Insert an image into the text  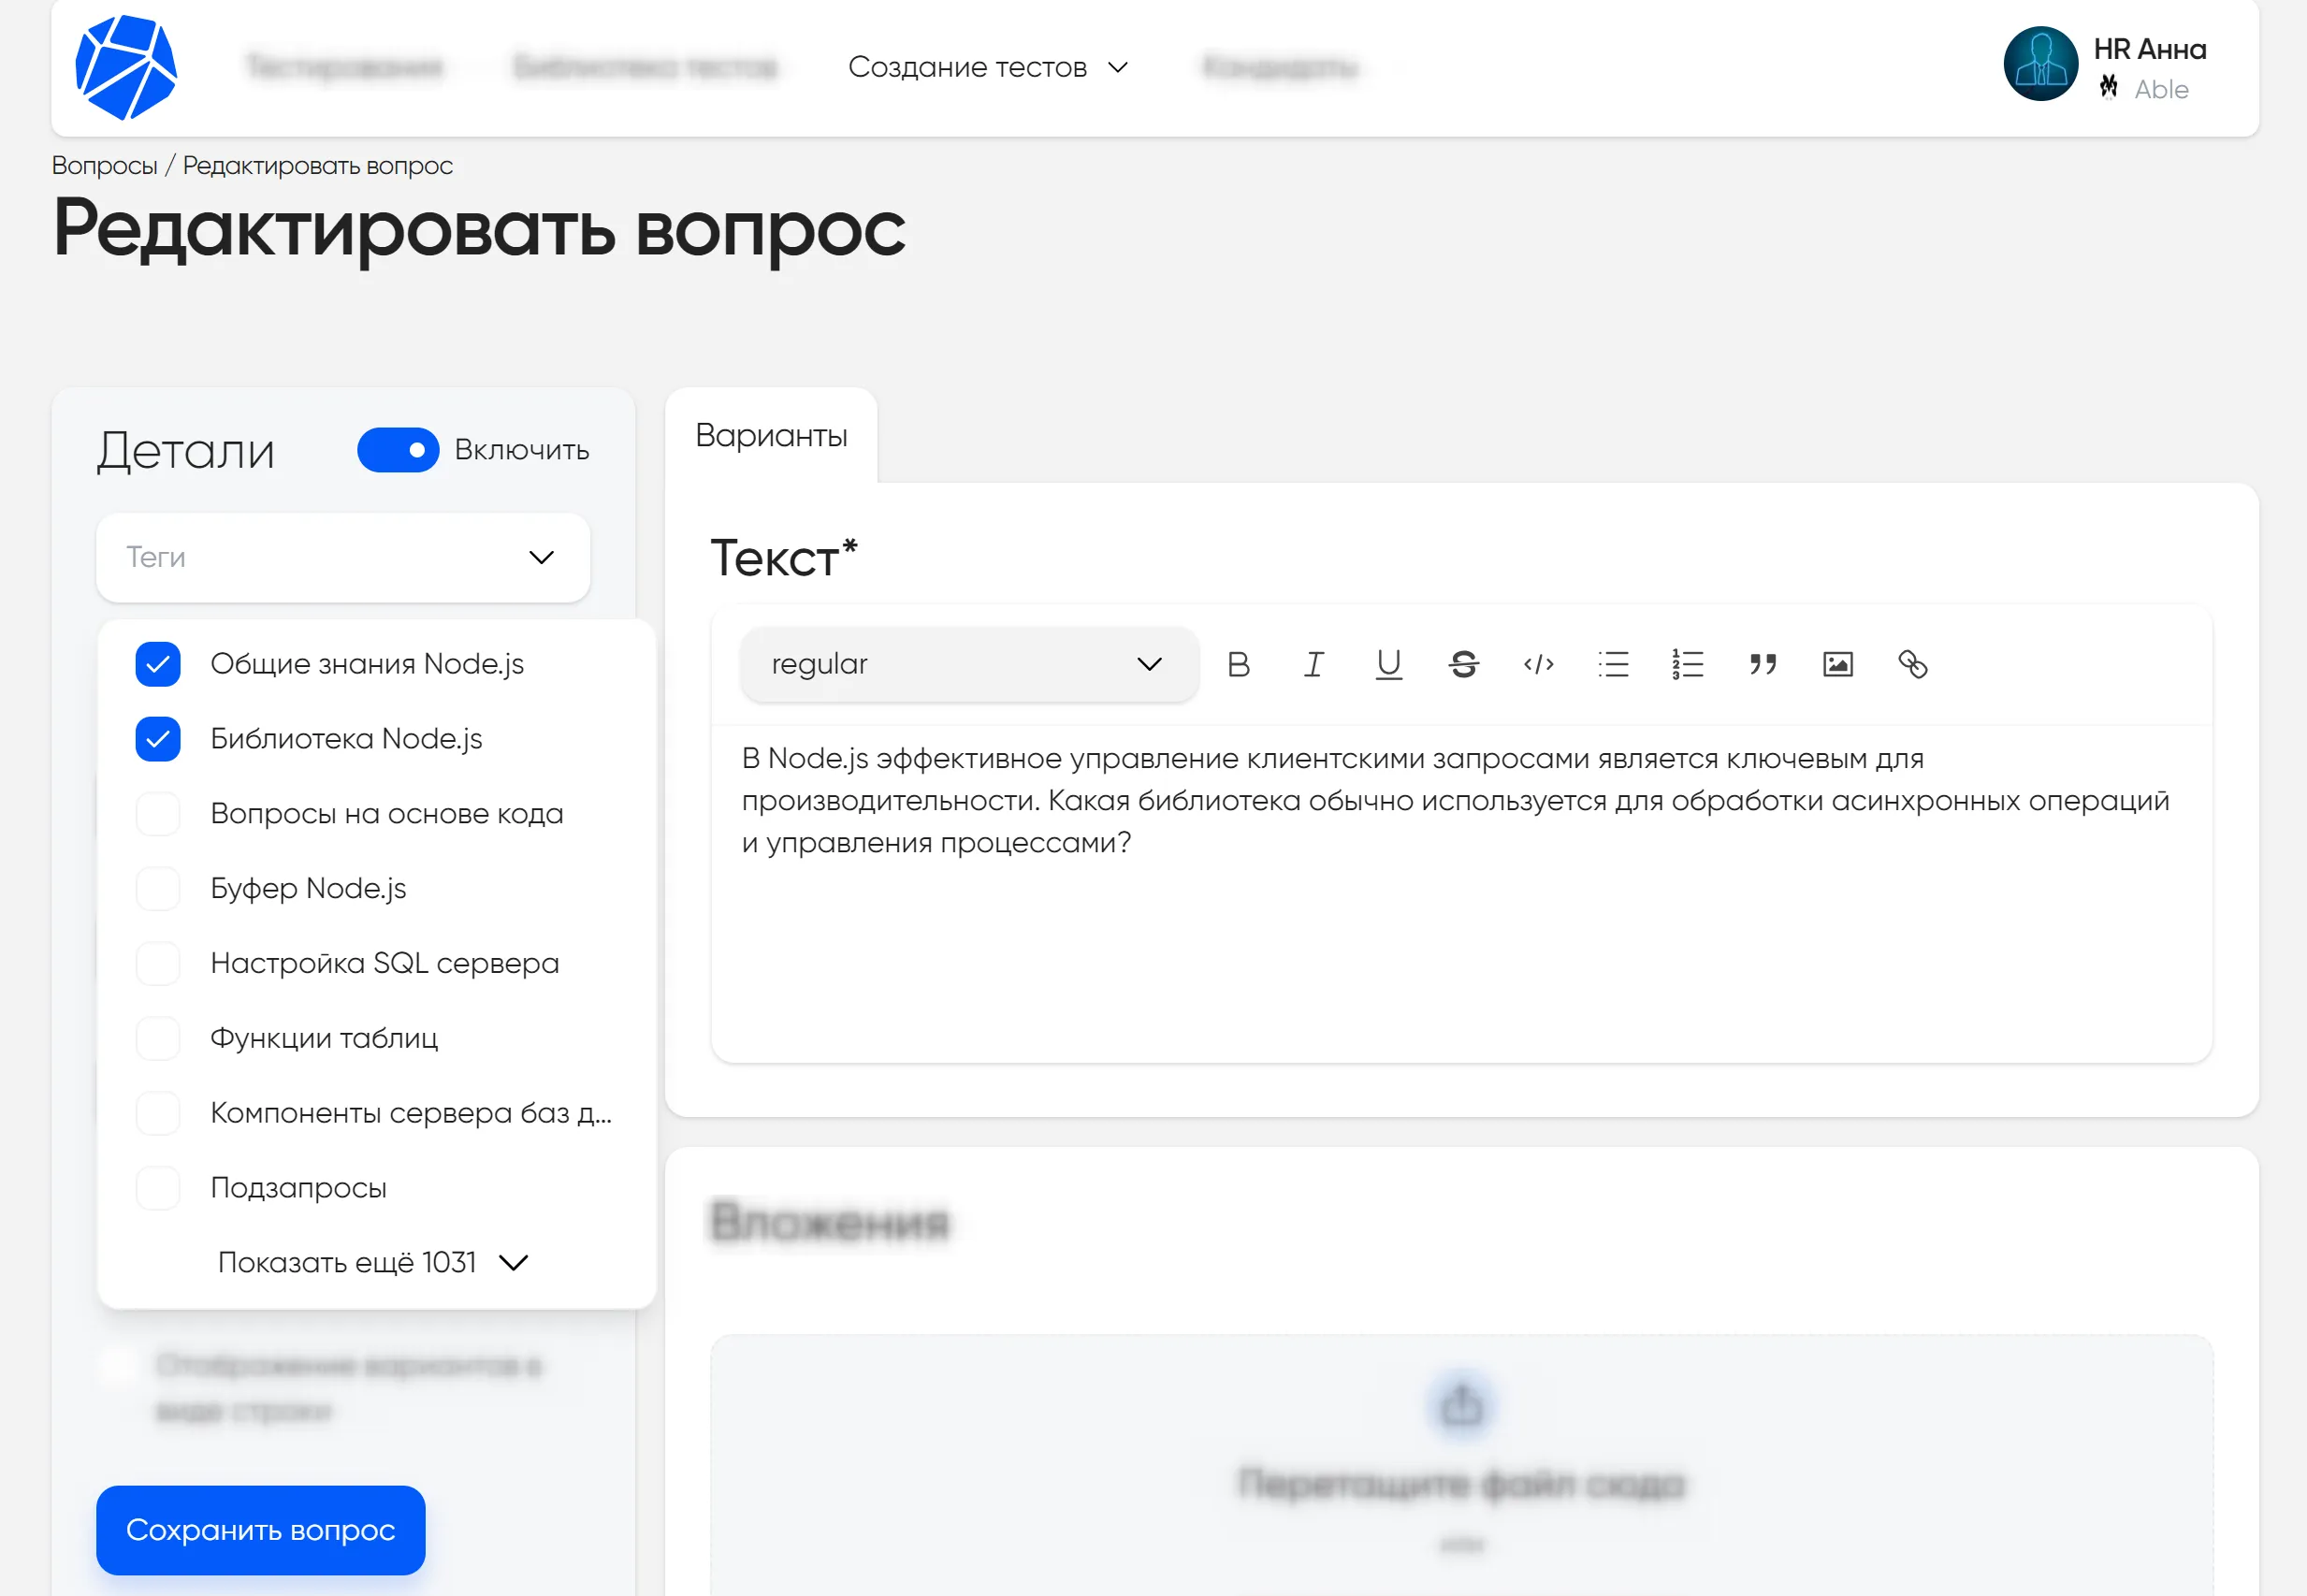pyautogui.click(x=1838, y=664)
